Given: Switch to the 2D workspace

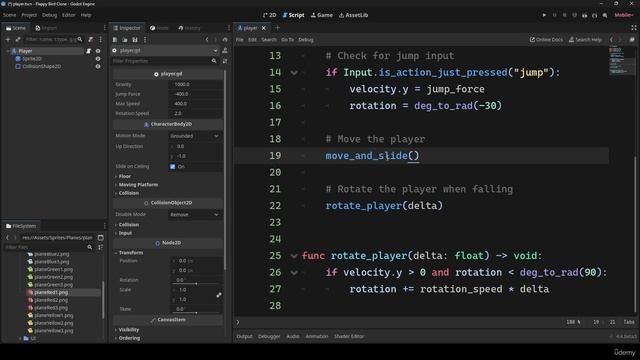Looking at the screenshot, I should pos(269,15).
